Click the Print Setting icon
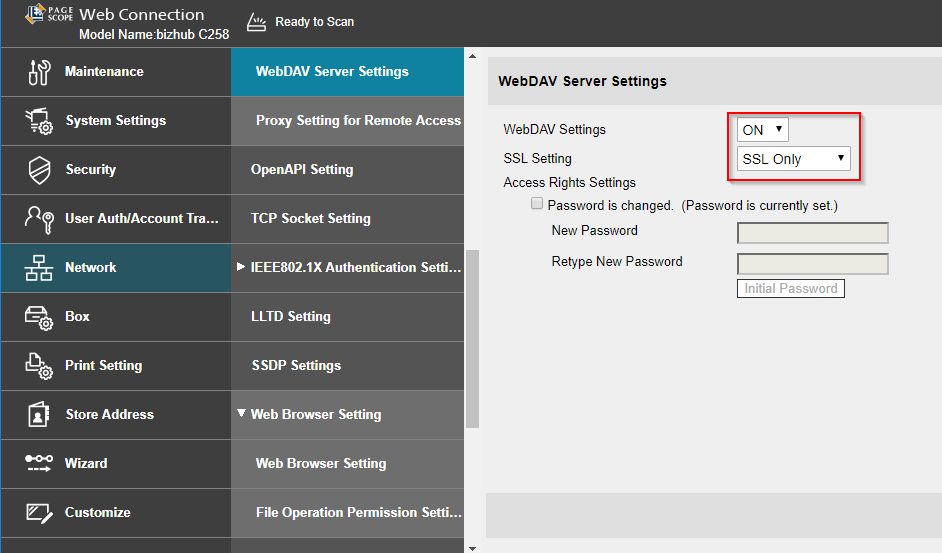Image resolution: width=942 pixels, height=553 pixels. pos(39,366)
